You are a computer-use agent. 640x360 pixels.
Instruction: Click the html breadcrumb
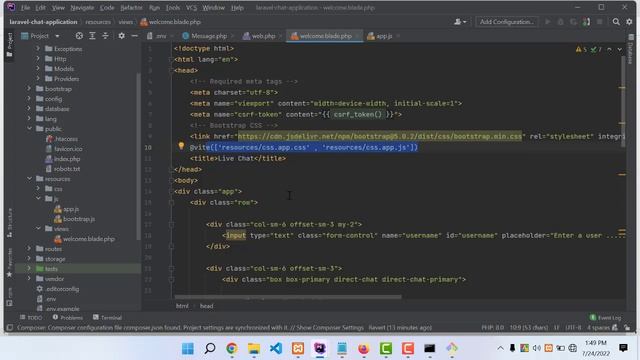[x=182, y=306]
